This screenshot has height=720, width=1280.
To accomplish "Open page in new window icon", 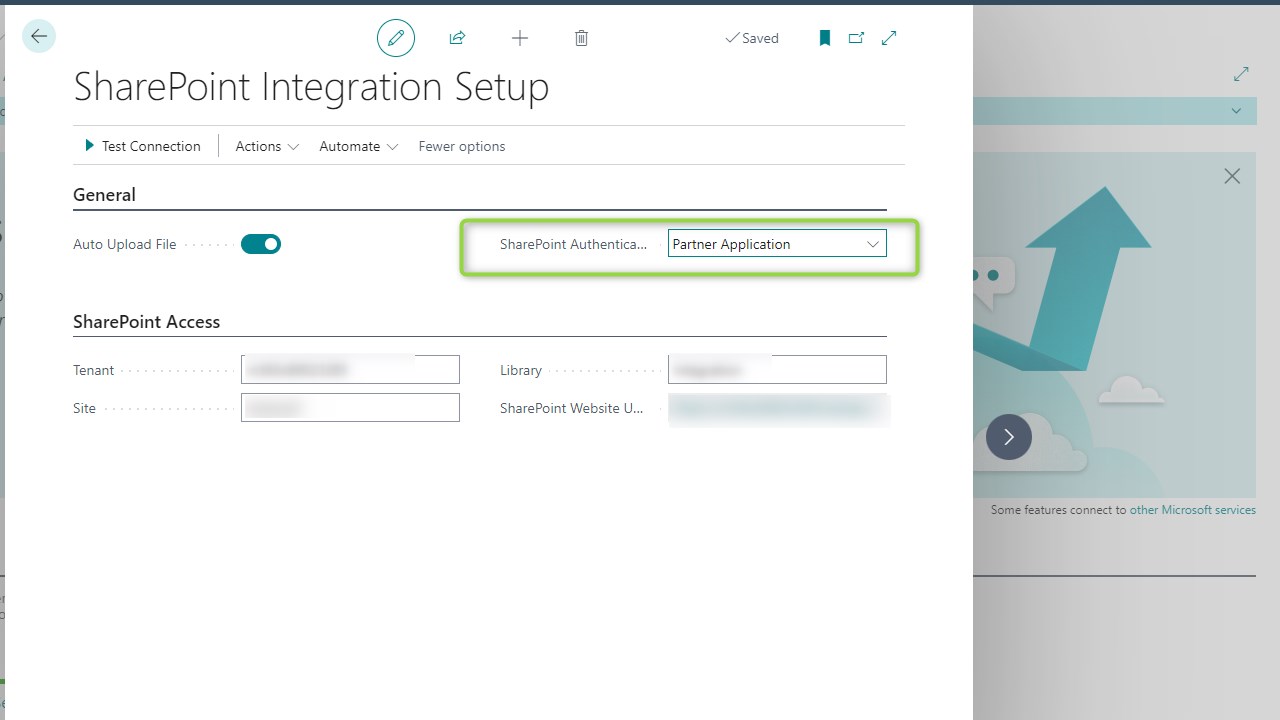I will (x=856, y=38).
